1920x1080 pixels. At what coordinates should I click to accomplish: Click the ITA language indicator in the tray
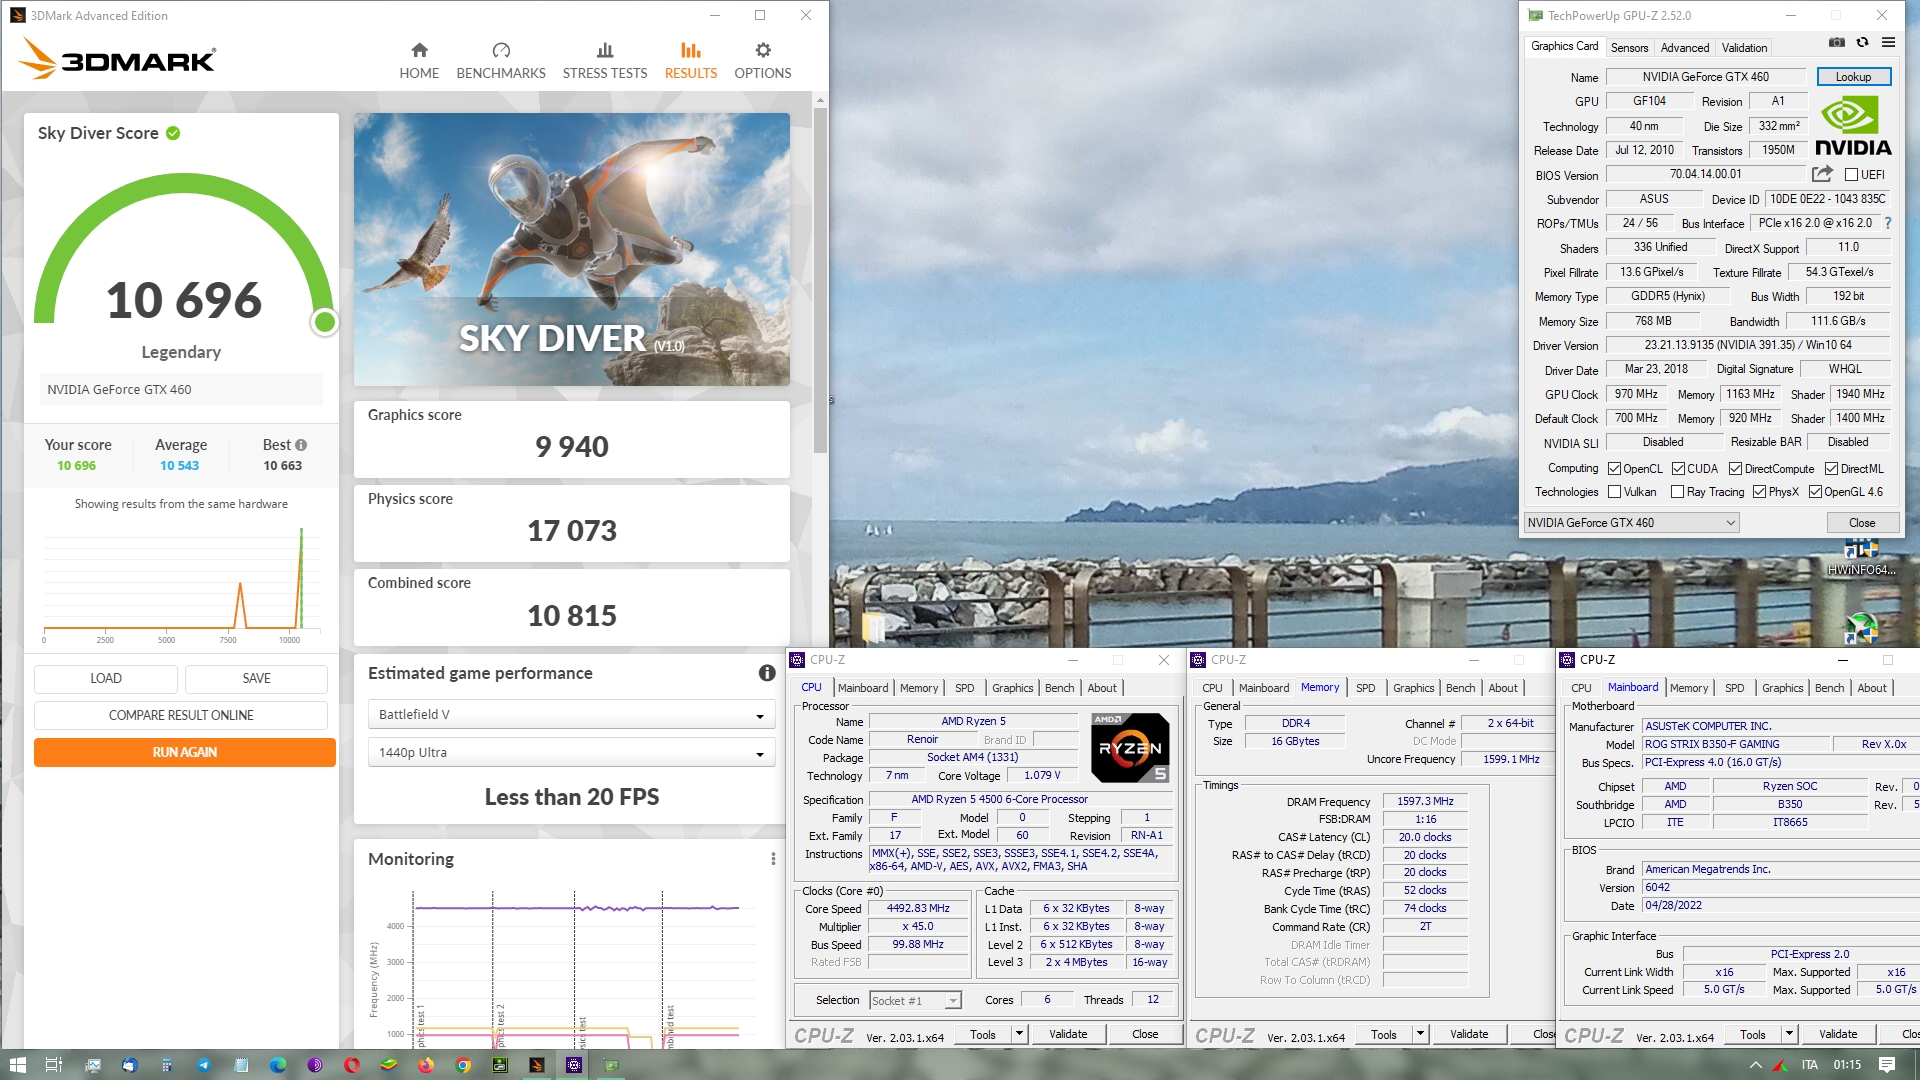[x=1810, y=1065]
